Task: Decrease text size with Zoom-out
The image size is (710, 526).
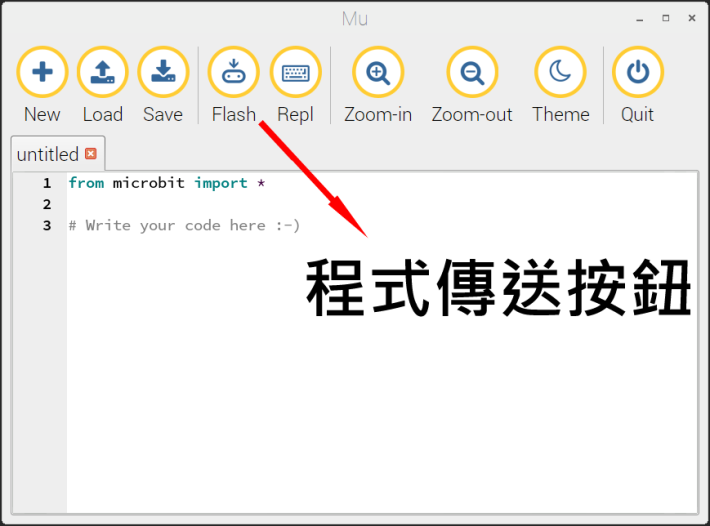Action: (472, 72)
